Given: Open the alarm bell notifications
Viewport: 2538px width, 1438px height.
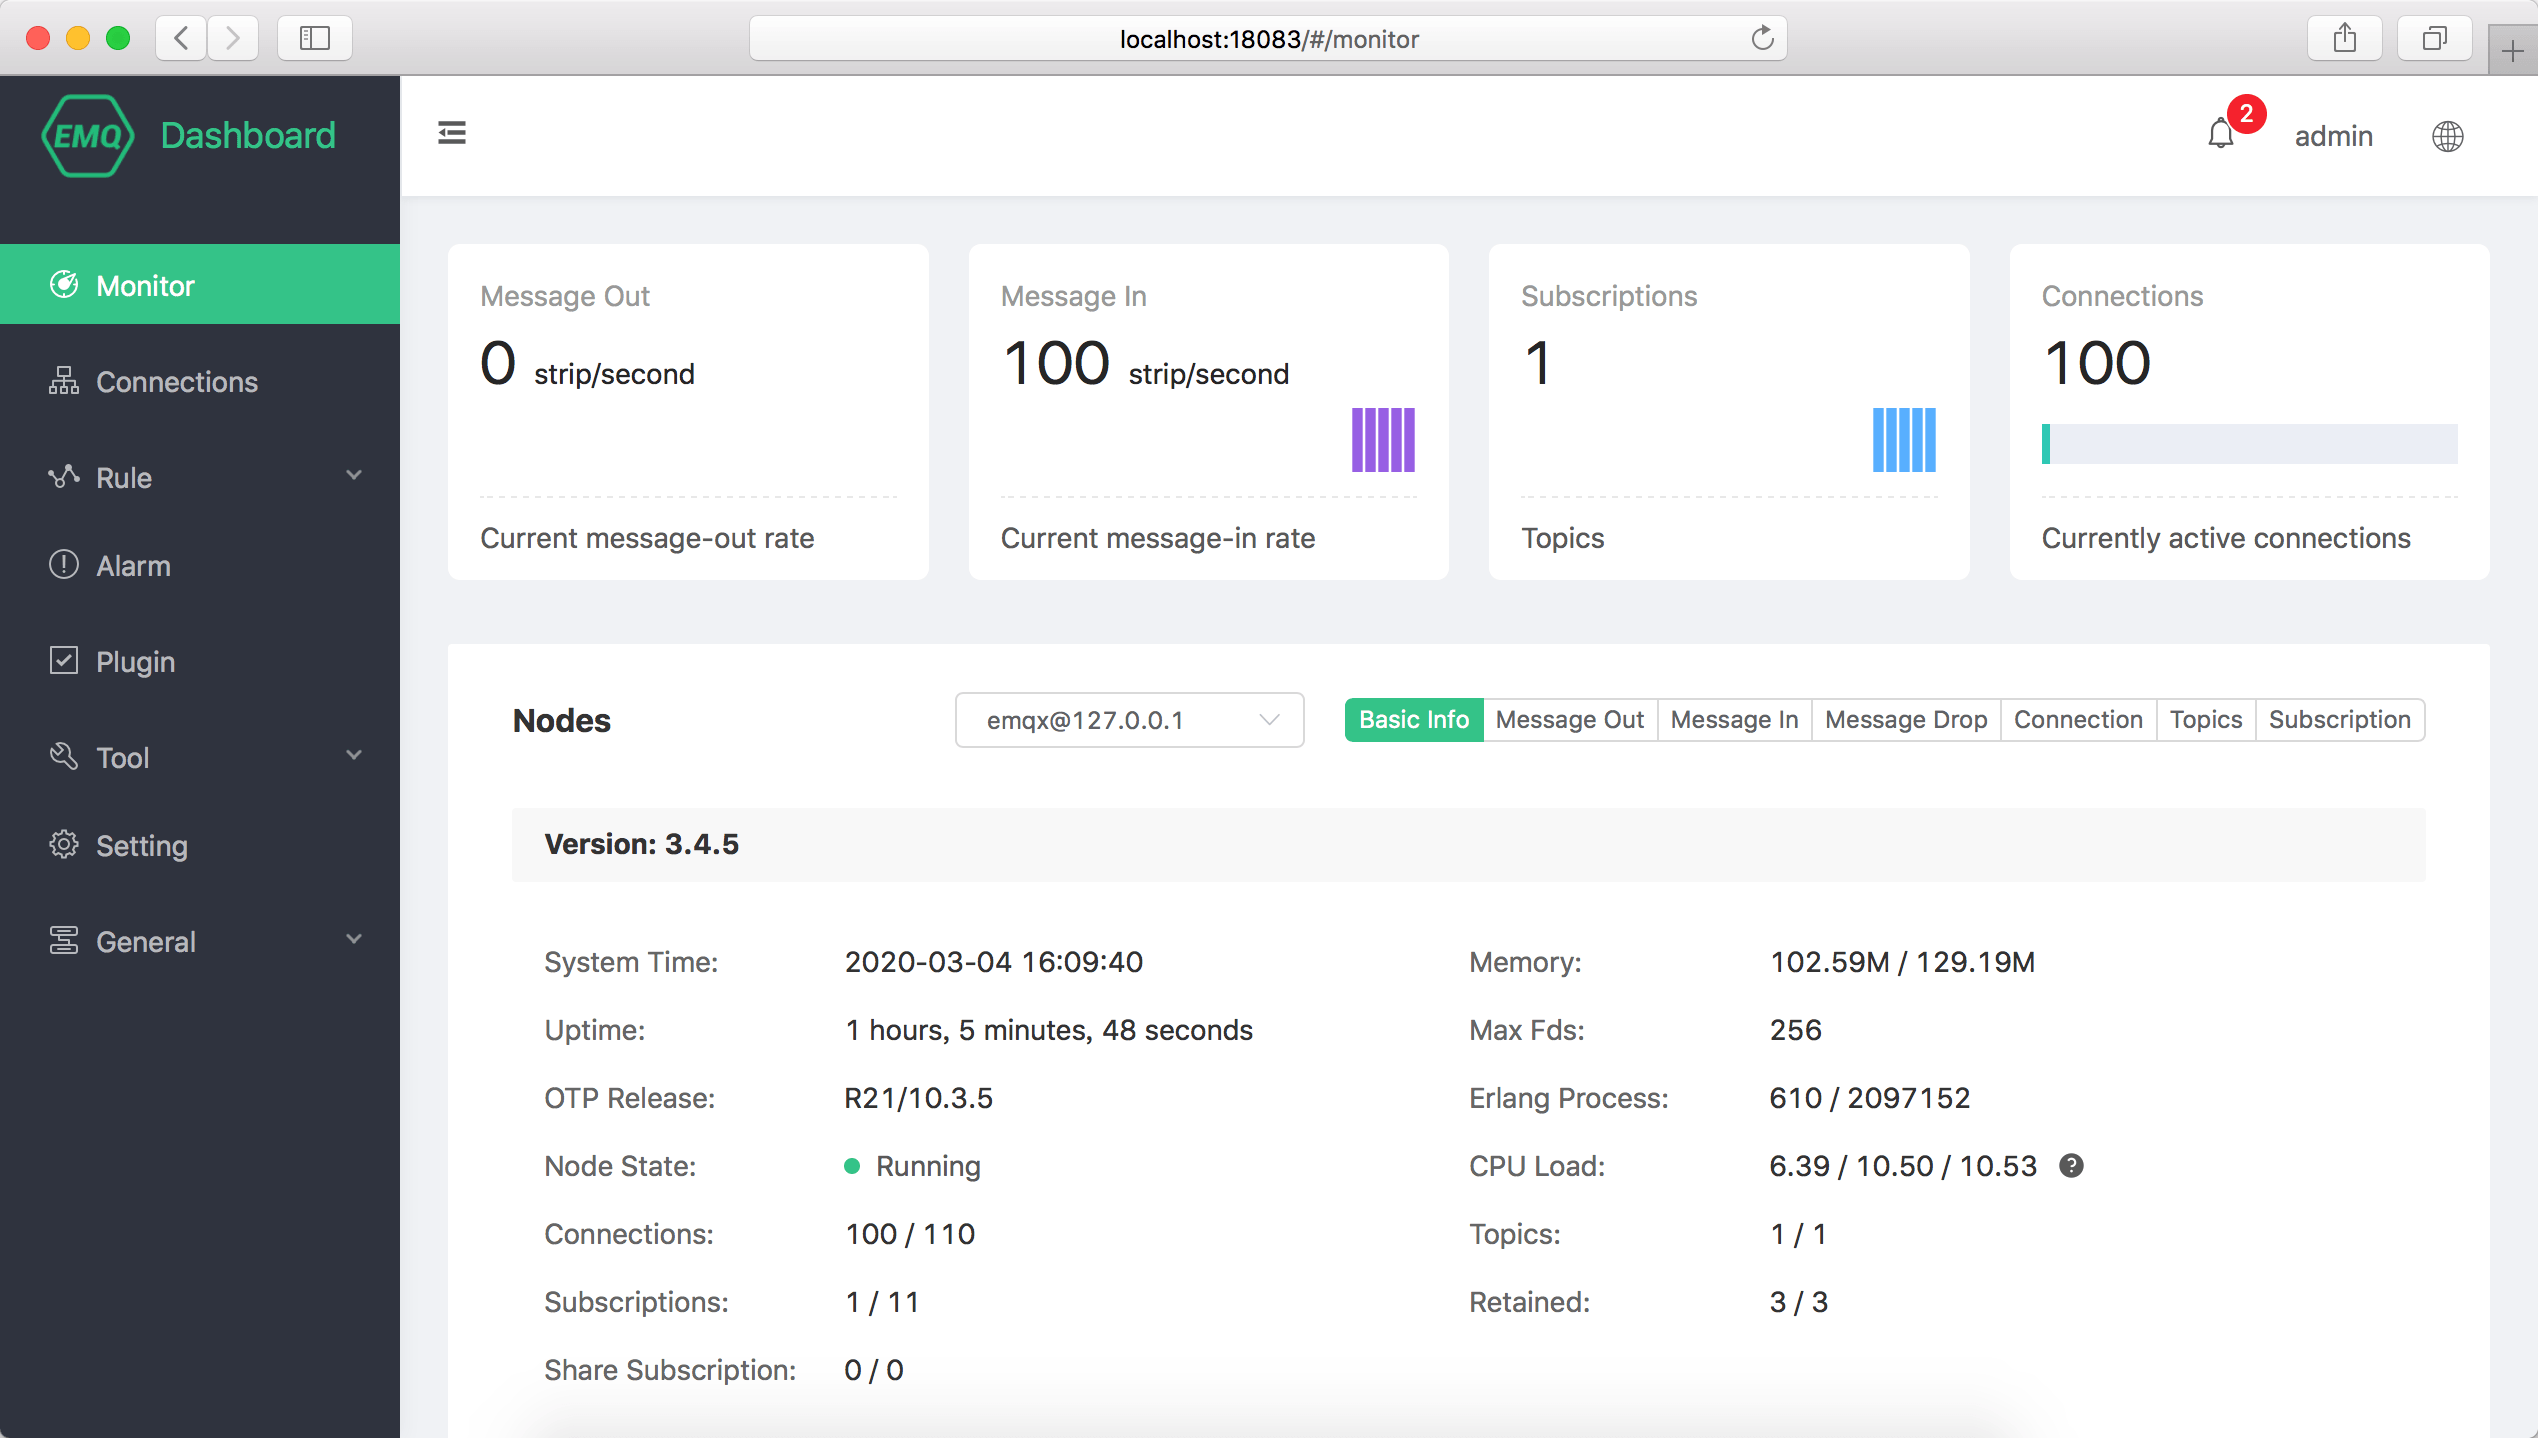Looking at the screenshot, I should pyautogui.click(x=2221, y=134).
